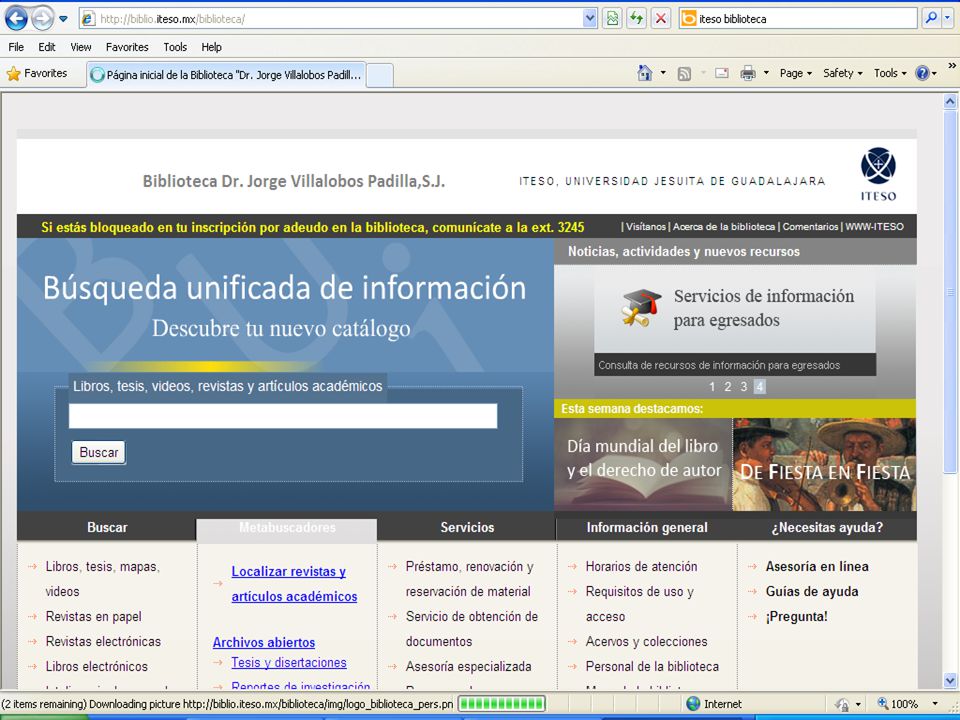Image resolution: width=960 pixels, height=720 pixels.
Task: Click the search provider icon in search box
Action: (689, 19)
